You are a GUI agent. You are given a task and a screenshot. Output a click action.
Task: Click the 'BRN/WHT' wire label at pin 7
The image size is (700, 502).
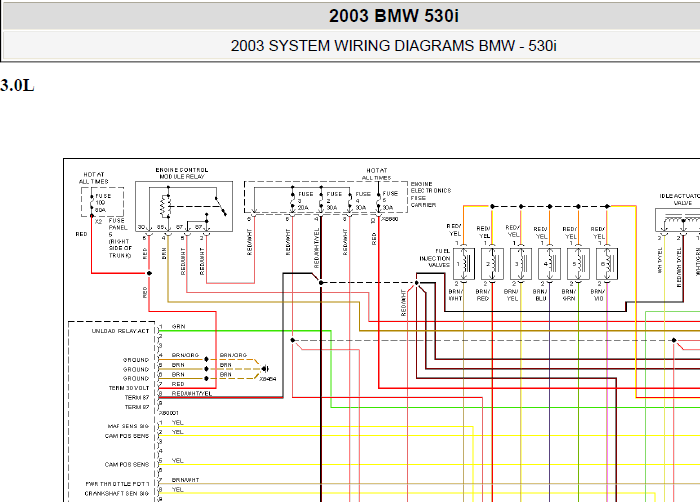click(185, 480)
